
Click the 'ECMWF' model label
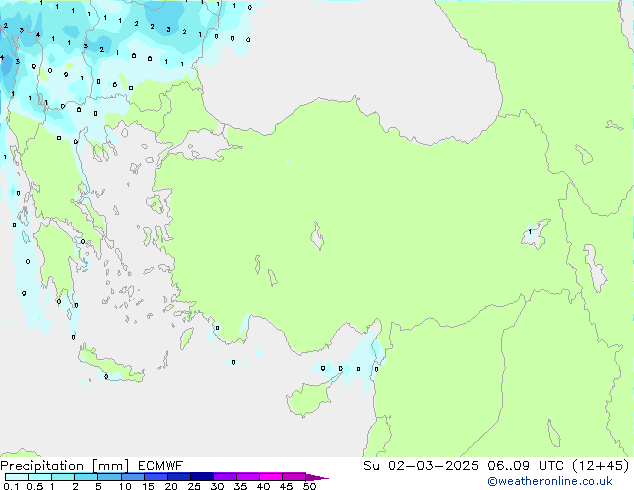(x=161, y=466)
